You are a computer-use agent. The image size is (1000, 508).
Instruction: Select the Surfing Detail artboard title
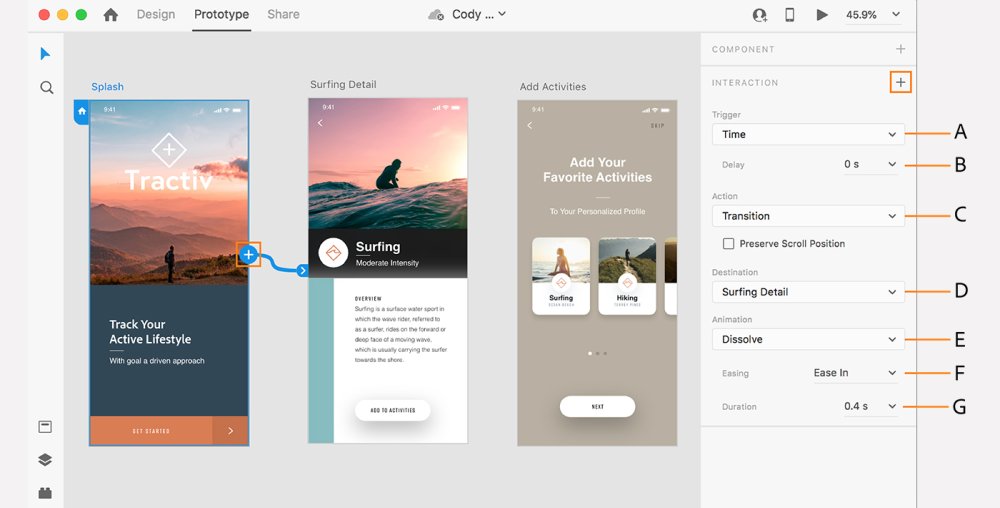point(343,84)
